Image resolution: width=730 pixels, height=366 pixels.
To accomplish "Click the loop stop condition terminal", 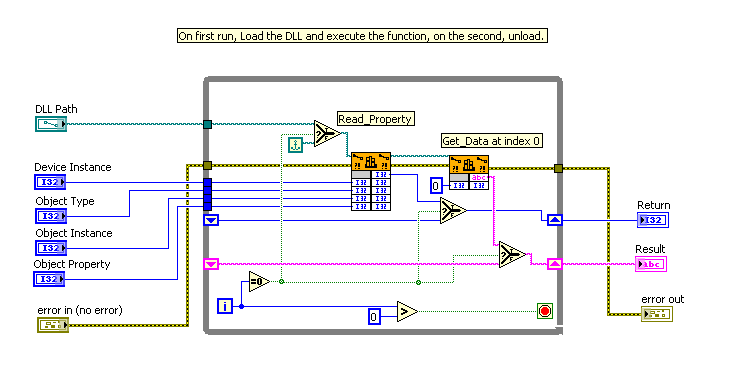I will coord(545,311).
